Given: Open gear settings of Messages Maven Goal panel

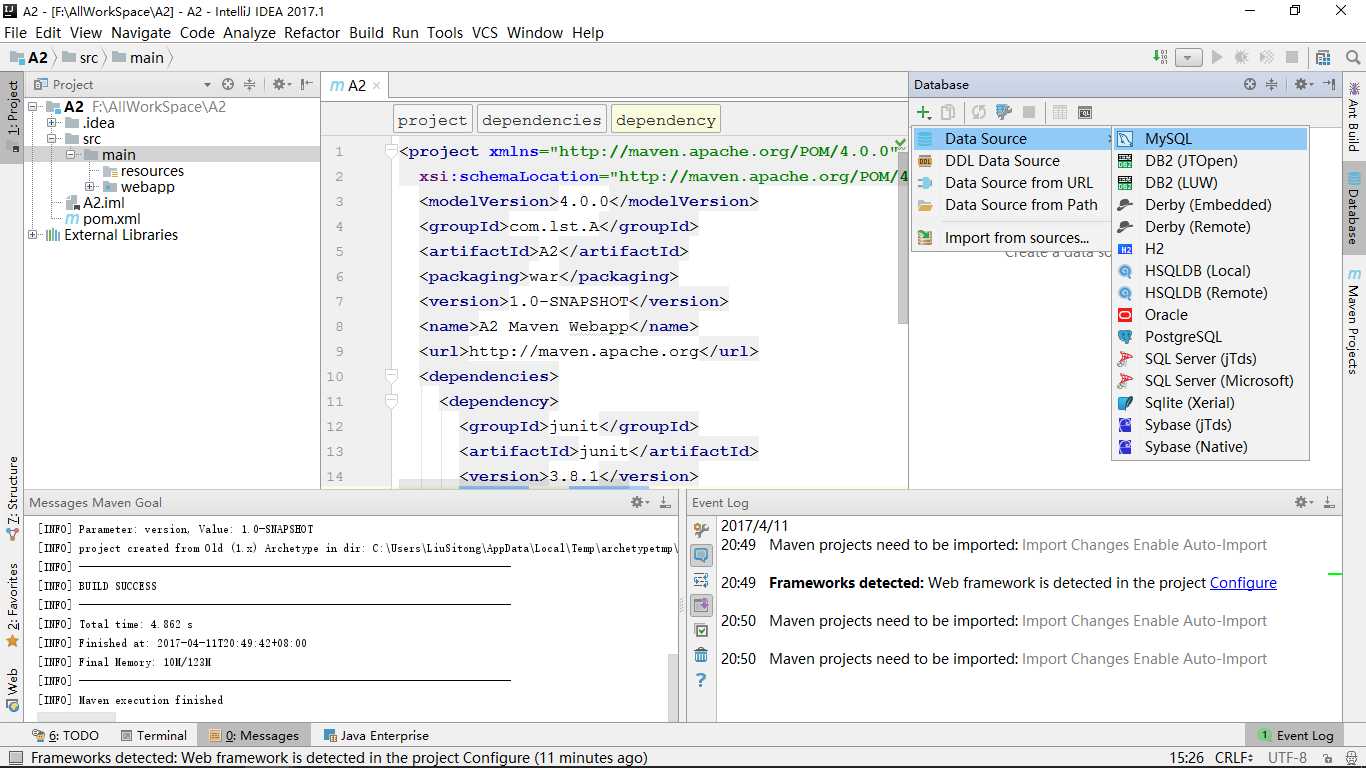Looking at the screenshot, I should [639, 502].
